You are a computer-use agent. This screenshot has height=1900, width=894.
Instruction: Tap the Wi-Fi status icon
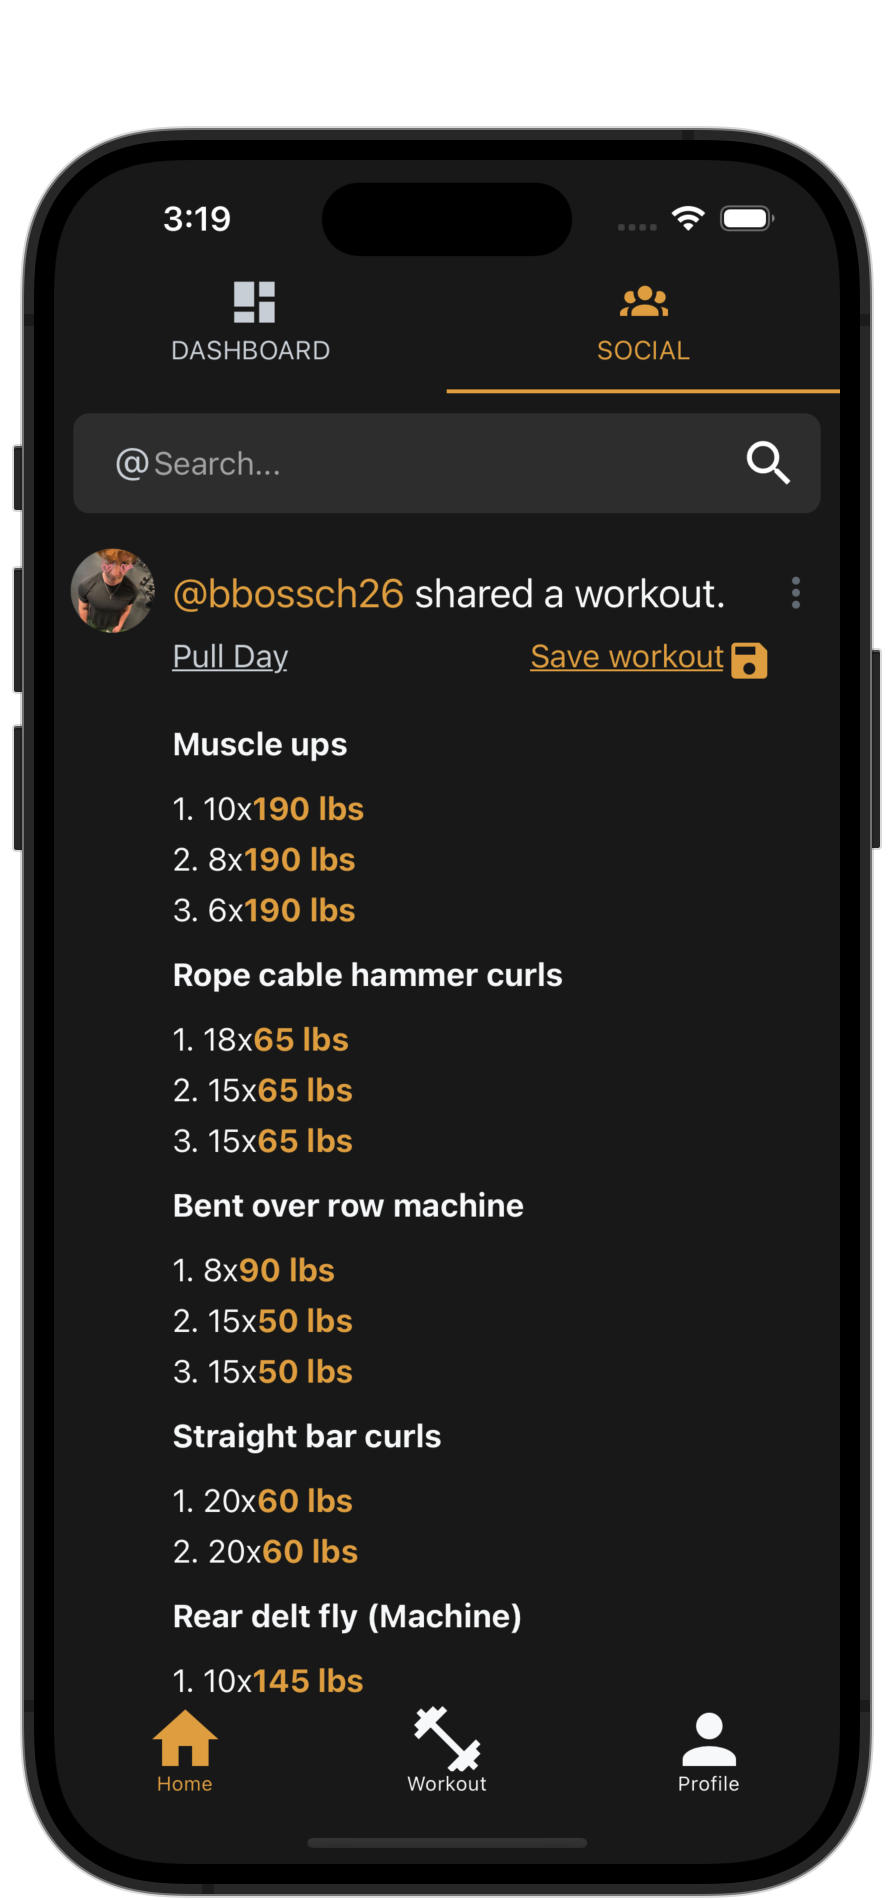[688, 218]
